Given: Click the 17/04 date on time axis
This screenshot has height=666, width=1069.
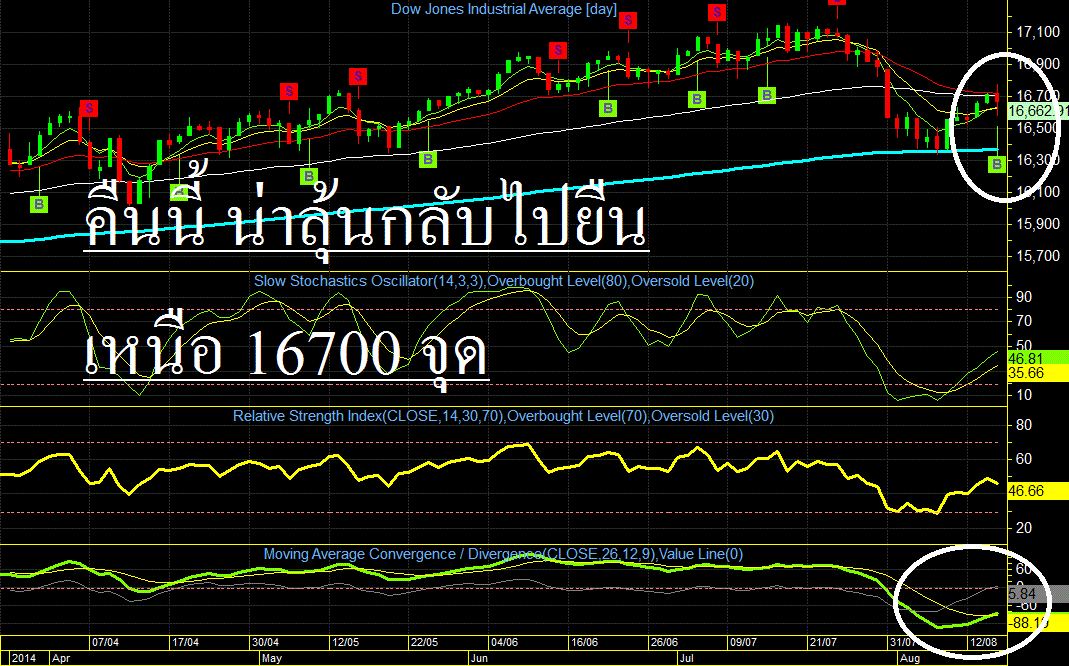Looking at the screenshot, I should point(185,642).
